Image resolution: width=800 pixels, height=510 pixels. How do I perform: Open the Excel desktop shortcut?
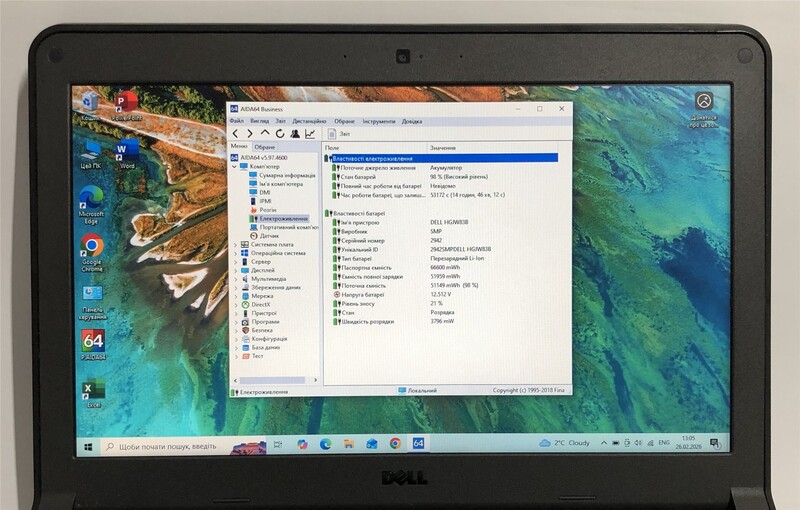(94, 393)
